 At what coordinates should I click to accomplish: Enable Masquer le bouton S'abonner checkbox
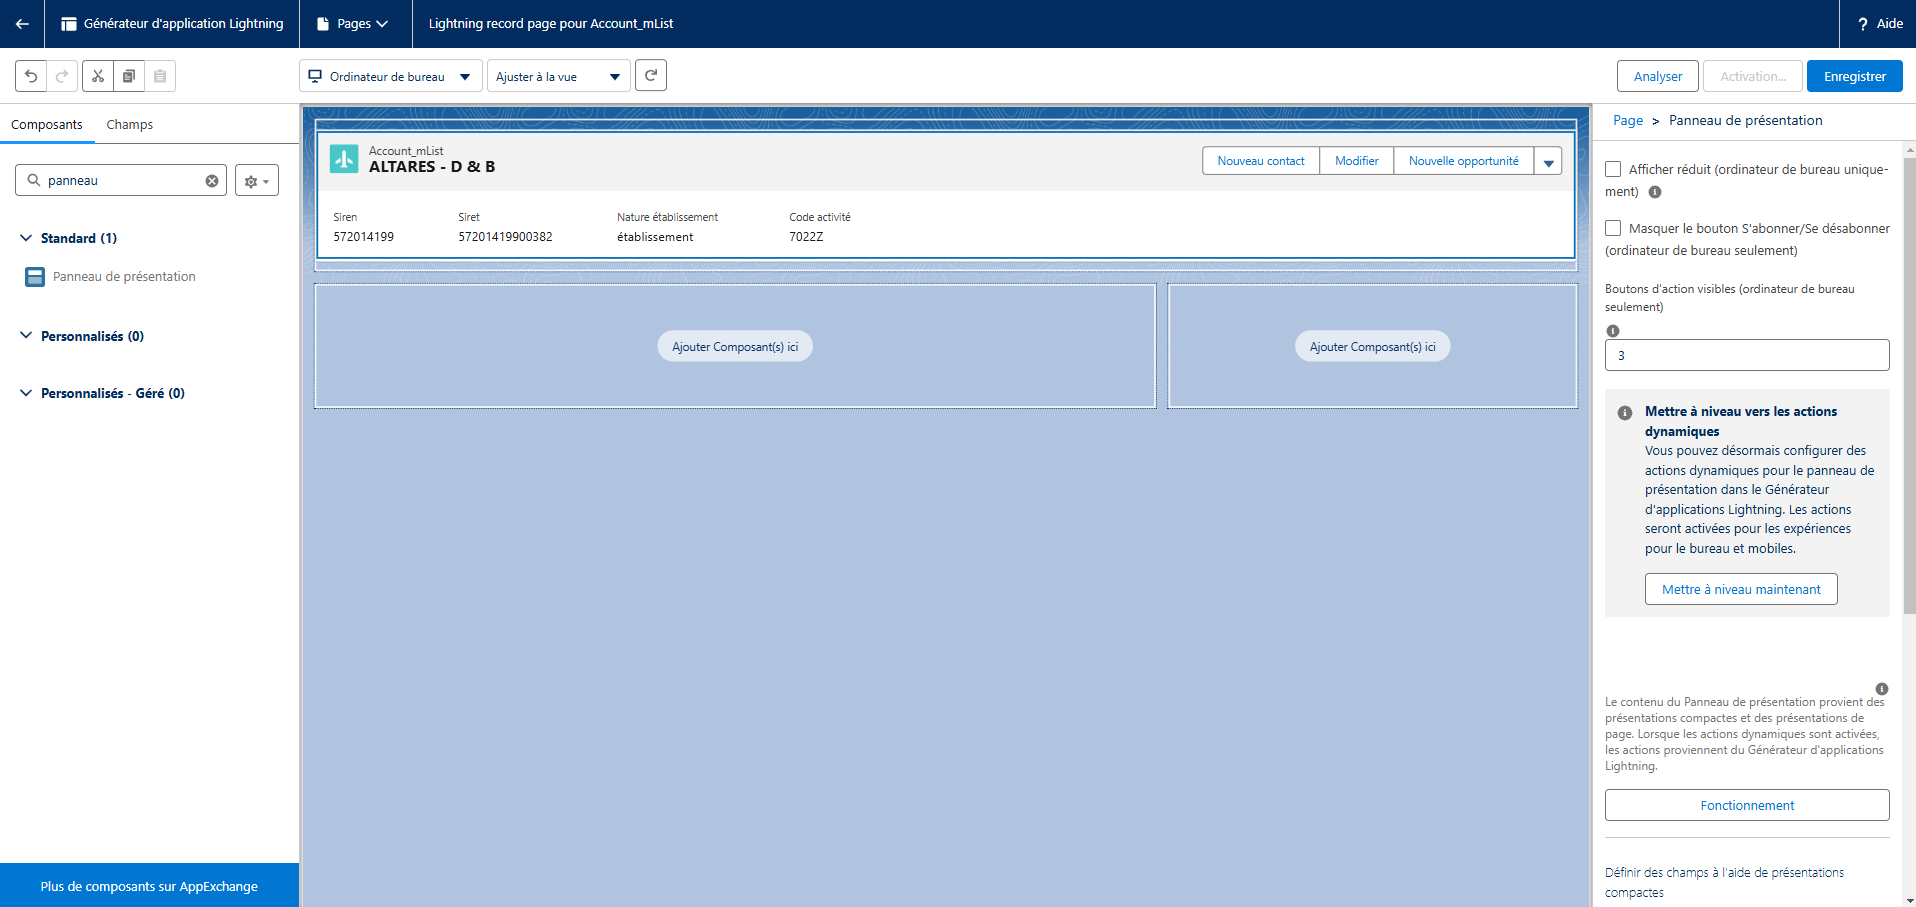1613,228
